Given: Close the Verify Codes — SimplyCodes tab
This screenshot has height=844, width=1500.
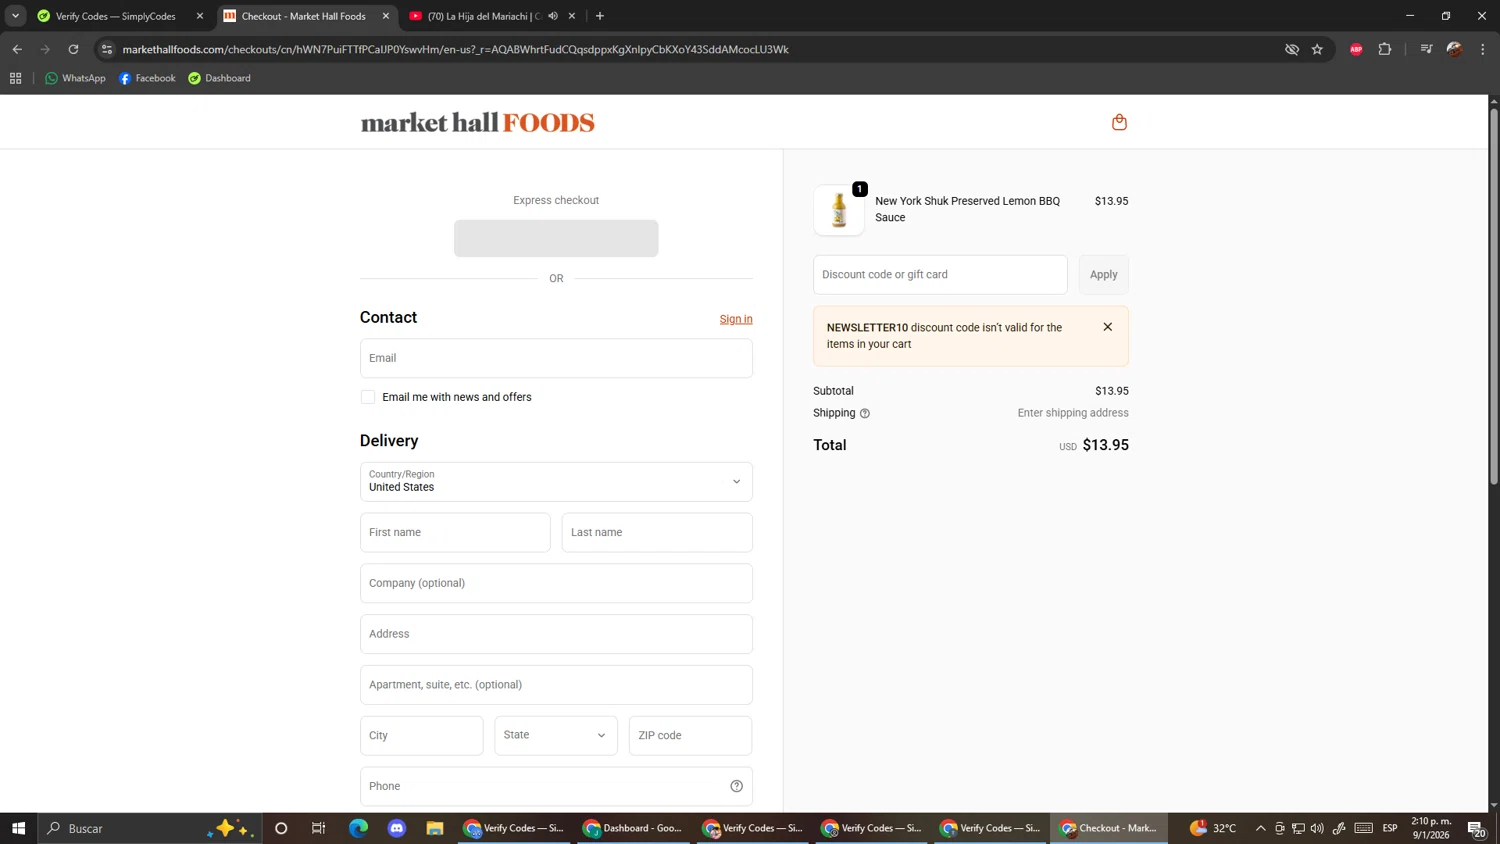Looking at the screenshot, I should [200, 16].
